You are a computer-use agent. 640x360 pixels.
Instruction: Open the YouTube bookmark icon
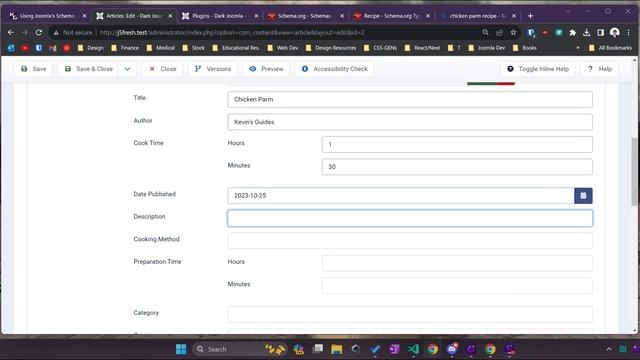[x=25, y=48]
